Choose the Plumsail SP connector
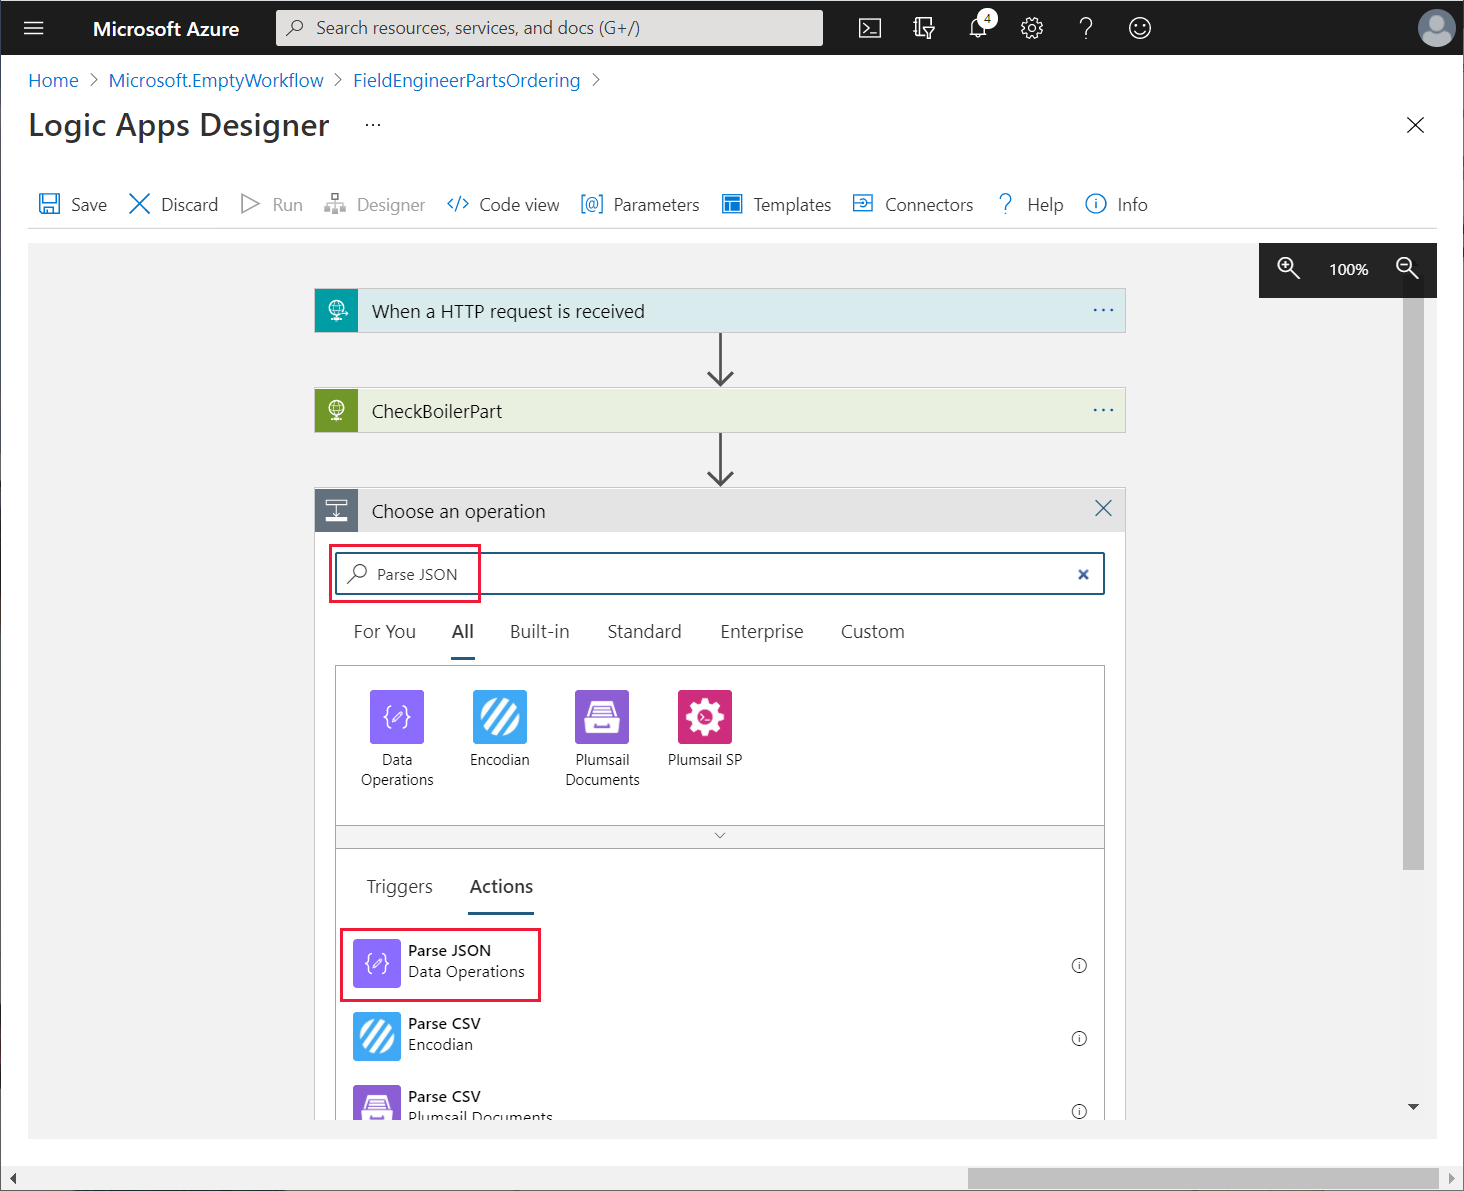This screenshot has width=1464, height=1191. pyautogui.click(x=705, y=729)
